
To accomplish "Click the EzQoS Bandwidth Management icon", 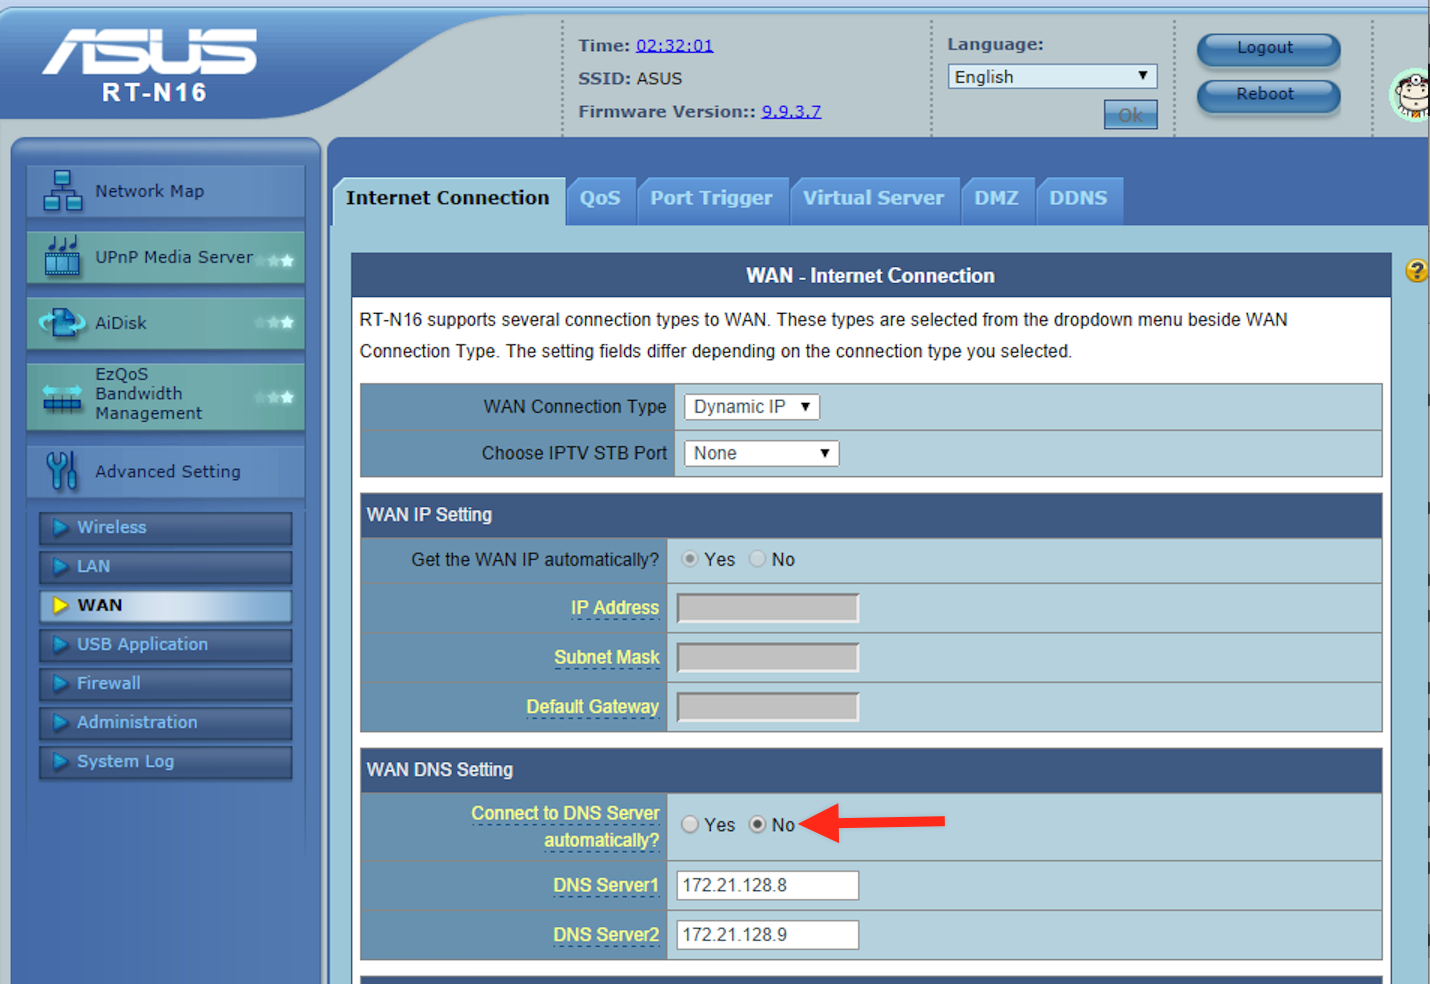I will pyautogui.click(x=62, y=397).
